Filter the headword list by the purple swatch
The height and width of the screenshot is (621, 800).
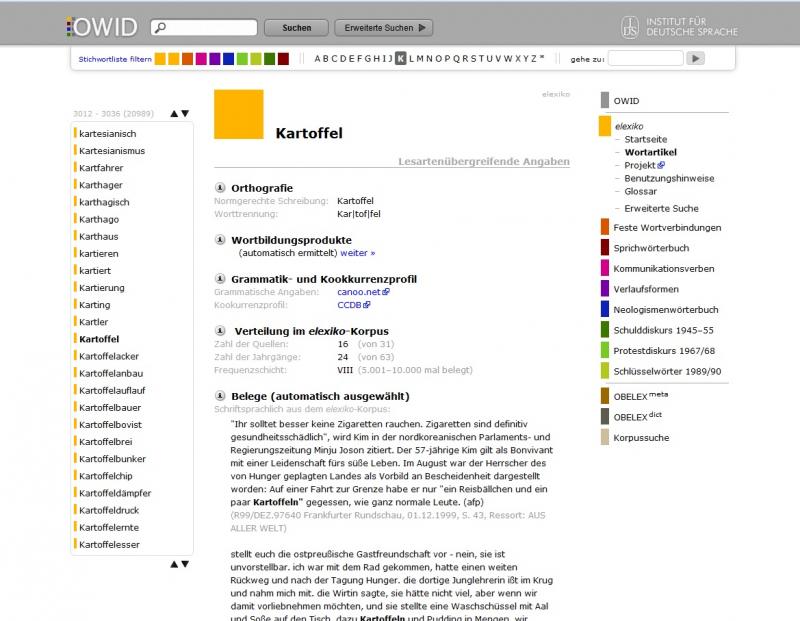click(x=215, y=59)
